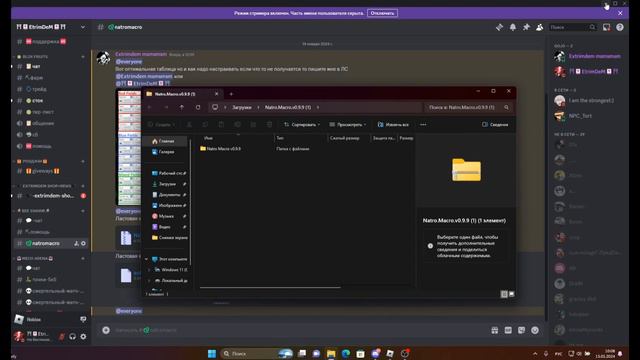Mute the microphone in Discord user panel
Viewport: 640px width, 360px height.
point(62,336)
